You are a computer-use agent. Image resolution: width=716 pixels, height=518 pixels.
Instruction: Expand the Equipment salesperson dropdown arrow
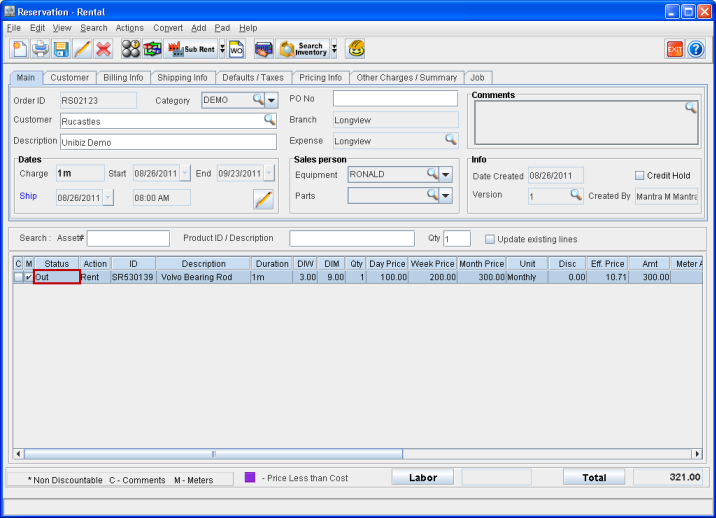tap(445, 174)
